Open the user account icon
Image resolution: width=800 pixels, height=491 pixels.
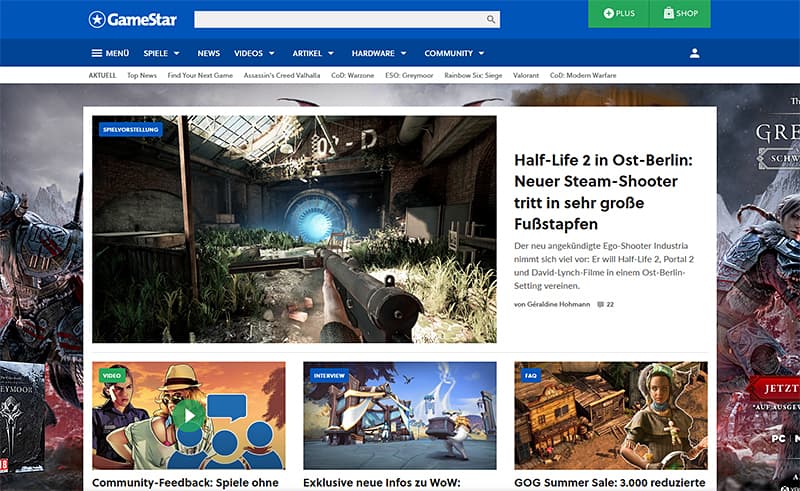click(694, 53)
